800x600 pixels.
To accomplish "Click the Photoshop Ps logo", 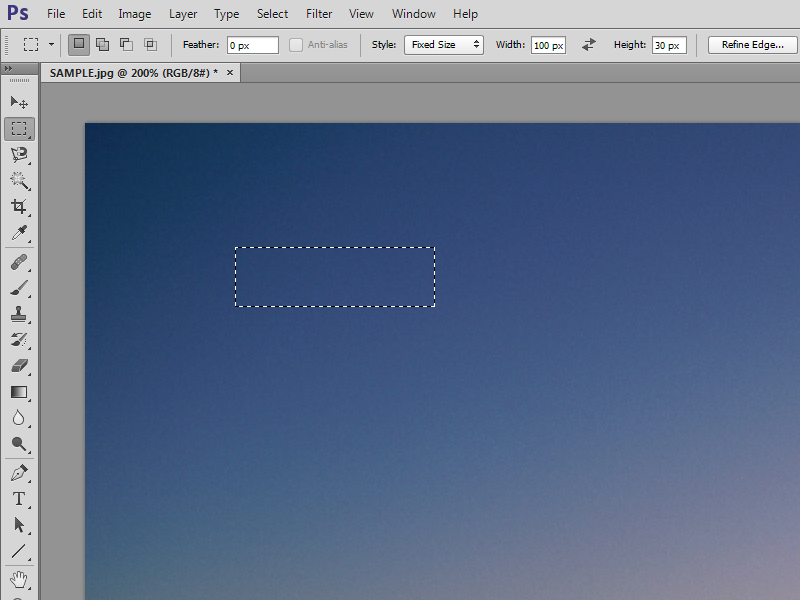I will point(18,13).
